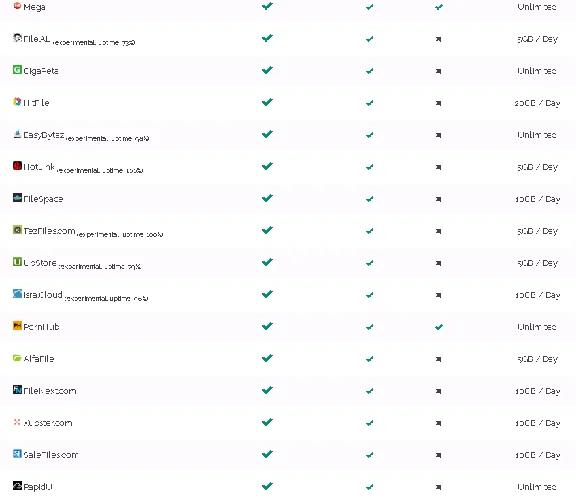Click the green AlfaFile folder icon
576x501 pixels.
17,357
